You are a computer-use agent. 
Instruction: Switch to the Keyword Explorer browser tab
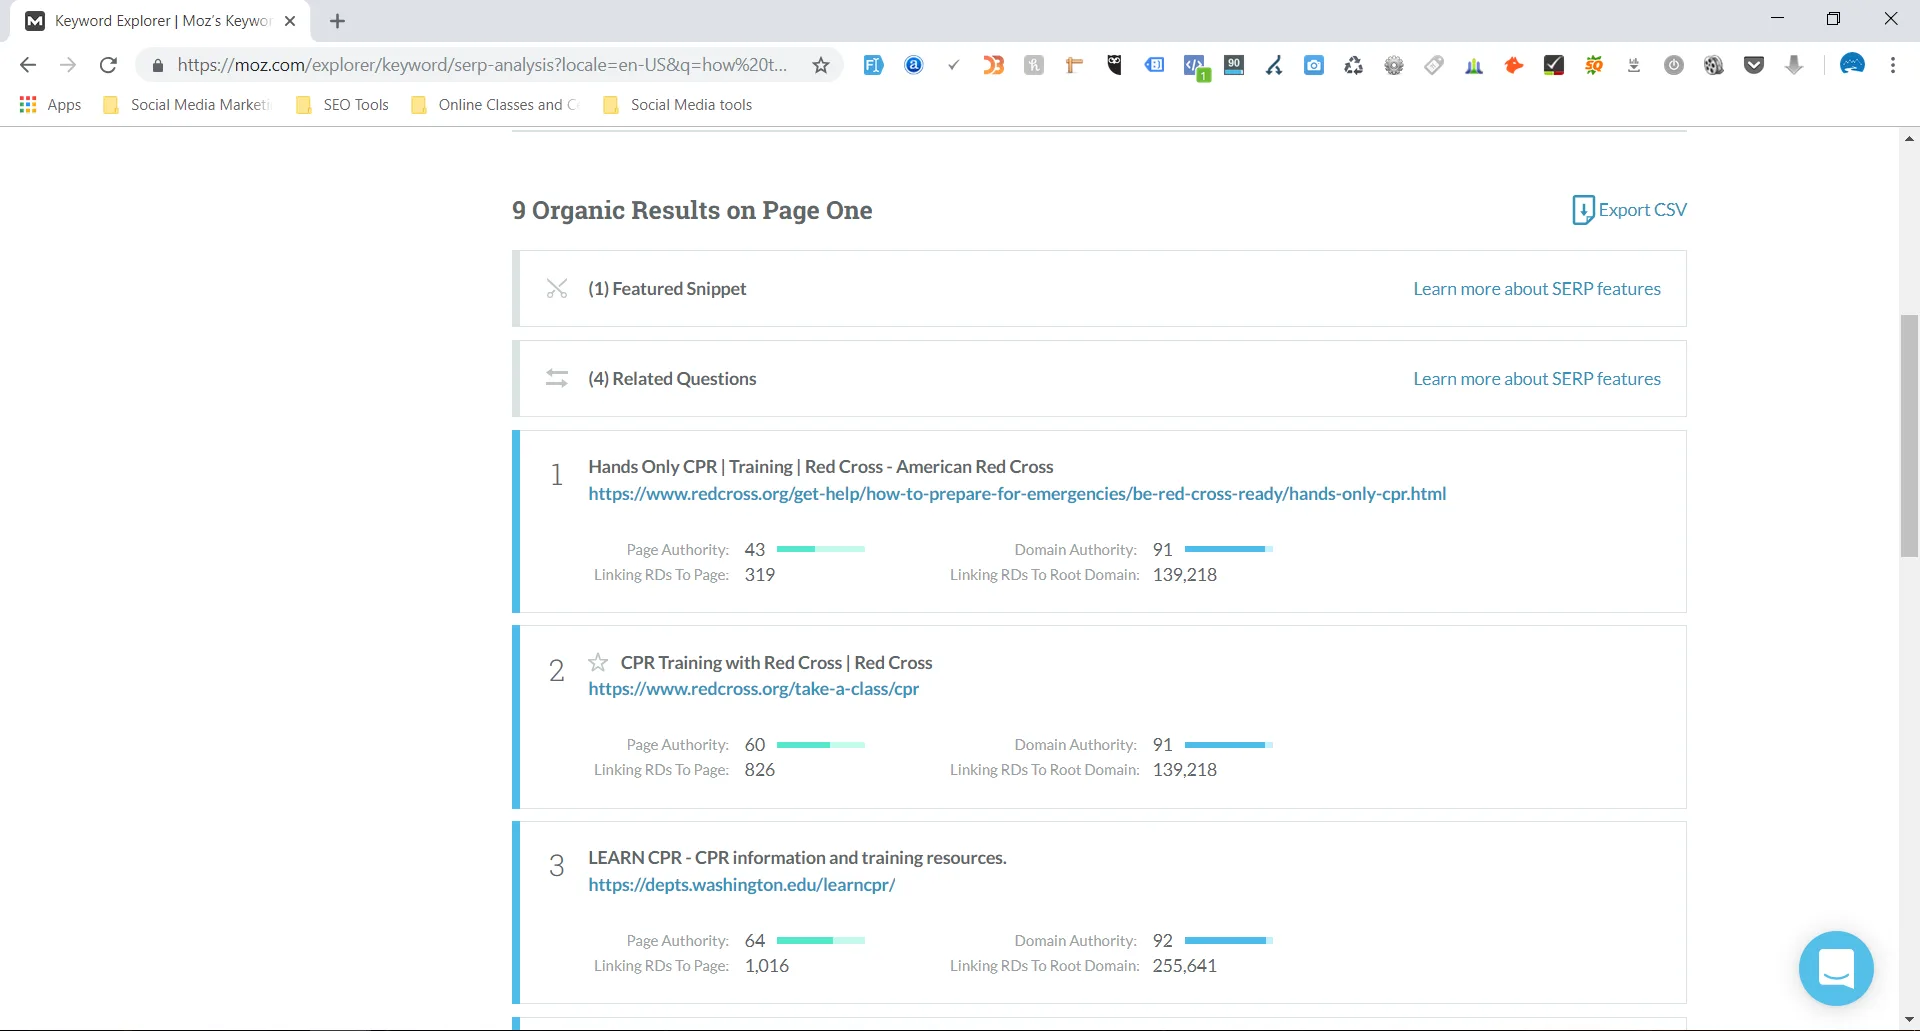[x=150, y=20]
